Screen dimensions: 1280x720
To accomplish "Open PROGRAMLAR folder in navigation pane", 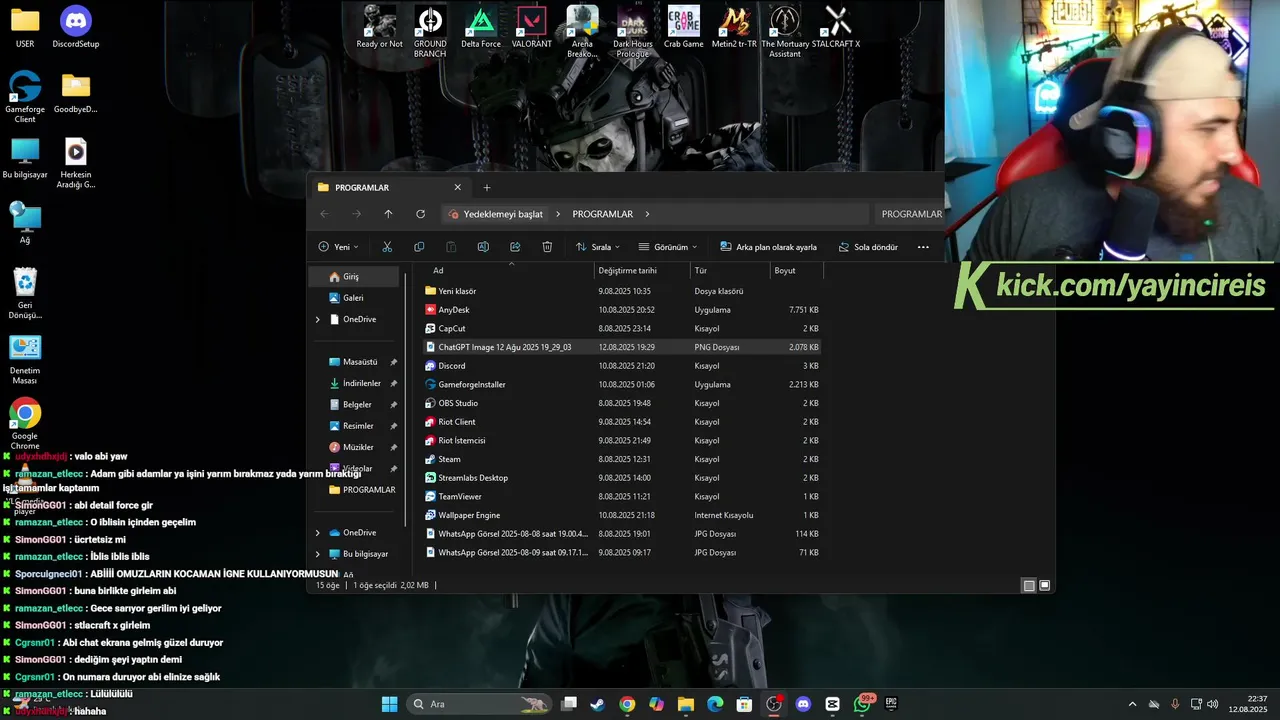I will tap(362, 490).
